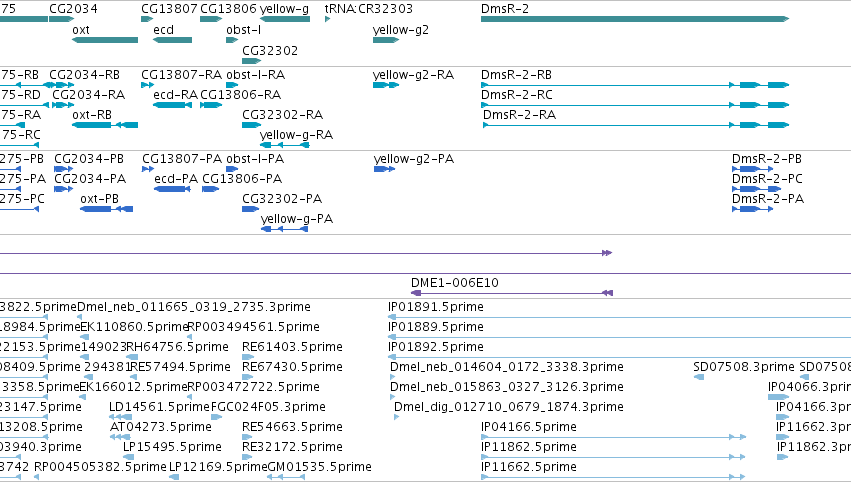Click the RE54663.5prime EST
This screenshot has width=851, height=482.
coord(247,437)
